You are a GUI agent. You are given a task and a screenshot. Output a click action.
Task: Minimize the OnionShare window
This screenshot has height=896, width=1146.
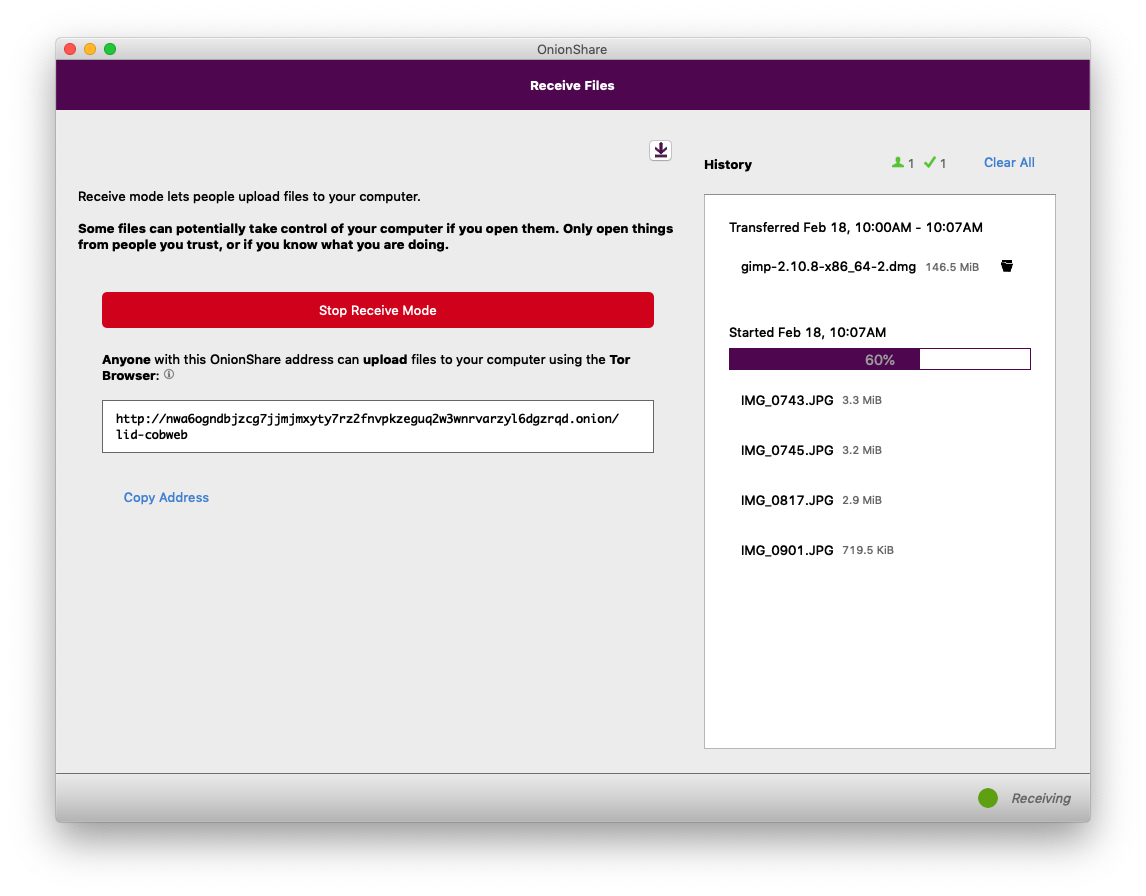(90, 49)
